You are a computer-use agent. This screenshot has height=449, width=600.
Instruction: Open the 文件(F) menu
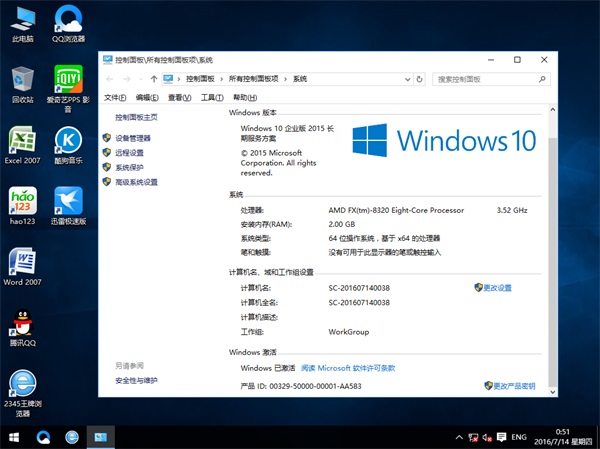[x=115, y=97]
